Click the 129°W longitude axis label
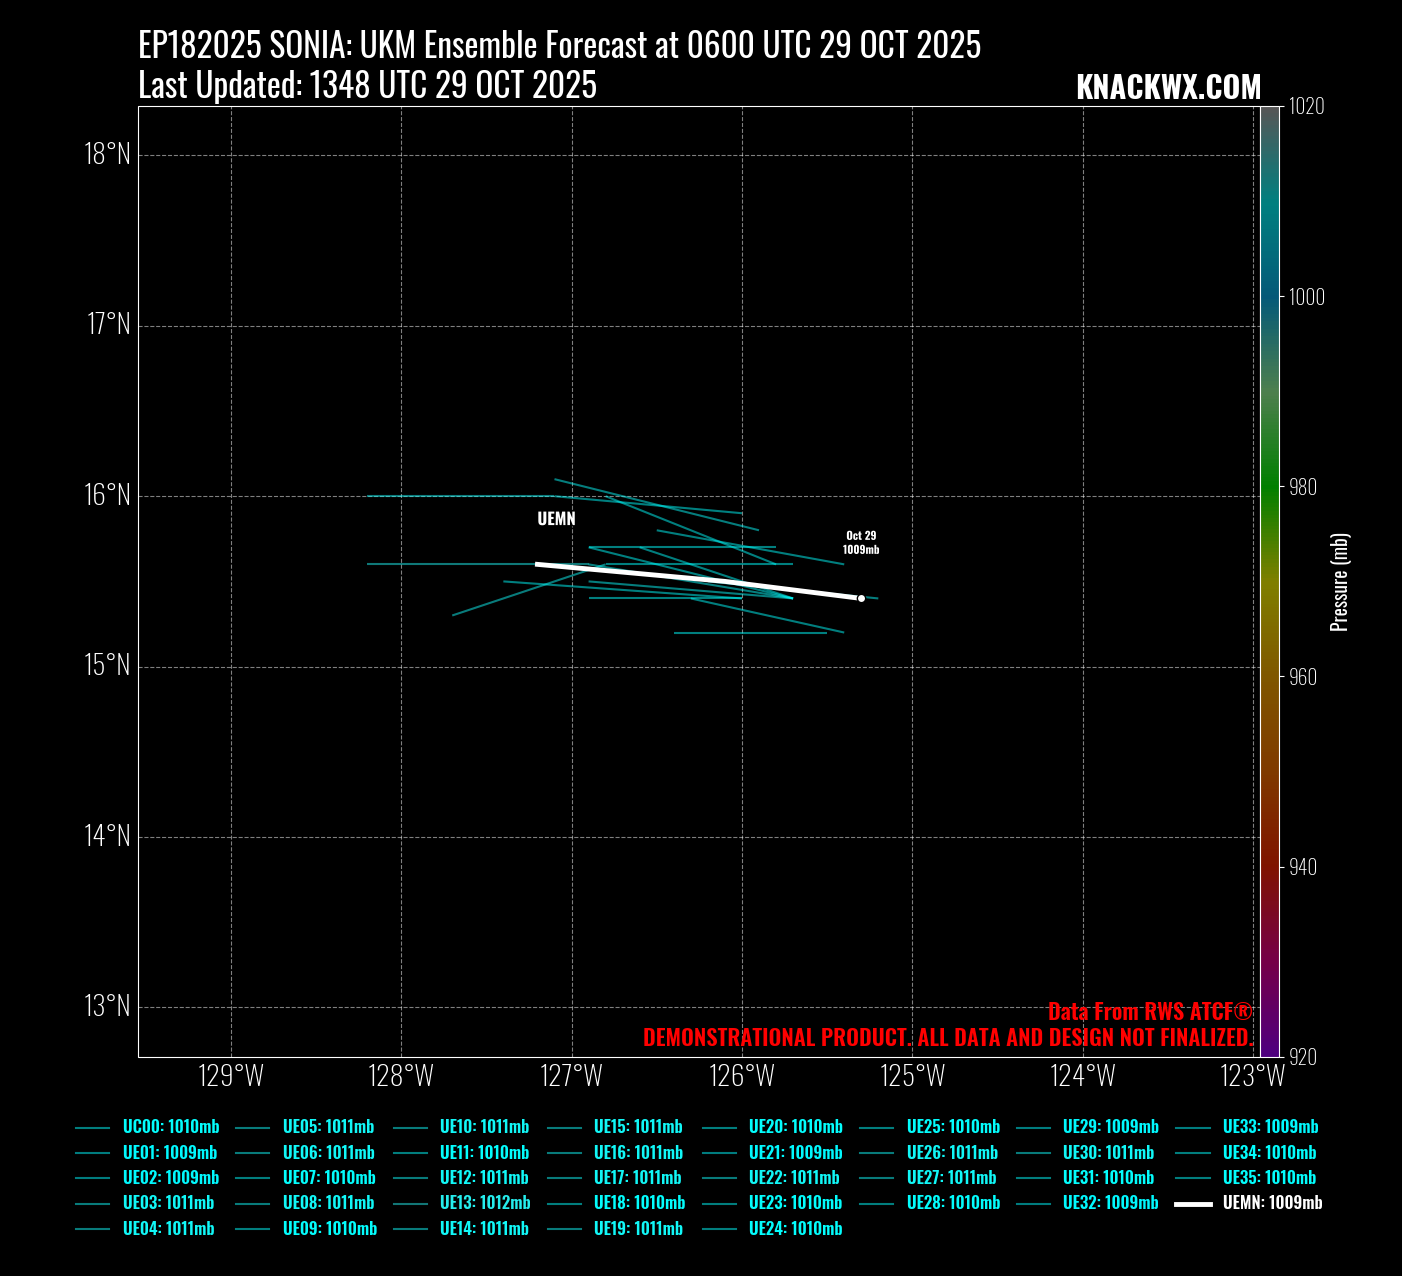The width and height of the screenshot is (1402, 1276). (231, 1077)
